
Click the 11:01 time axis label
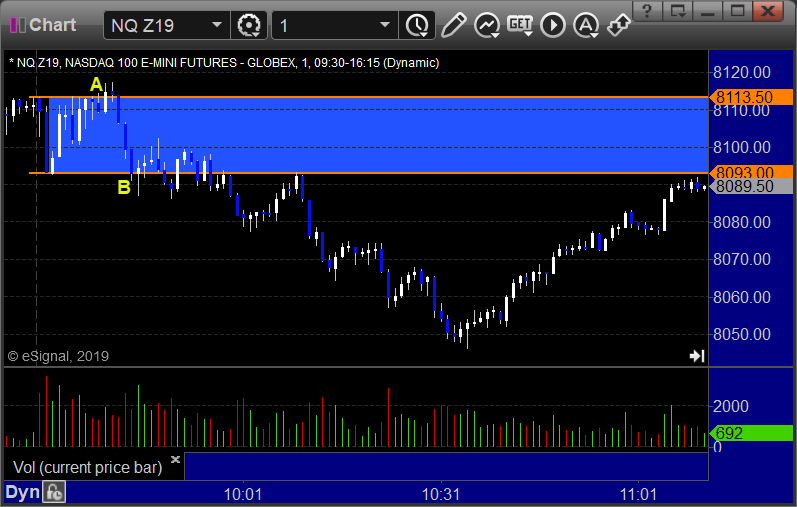coord(638,494)
